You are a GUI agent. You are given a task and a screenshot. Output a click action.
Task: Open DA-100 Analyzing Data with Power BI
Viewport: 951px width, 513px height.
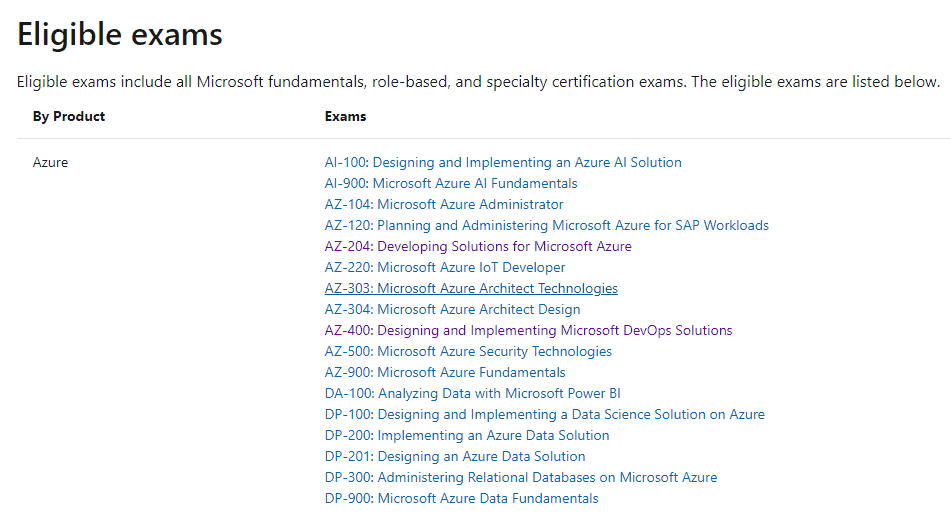(x=472, y=394)
